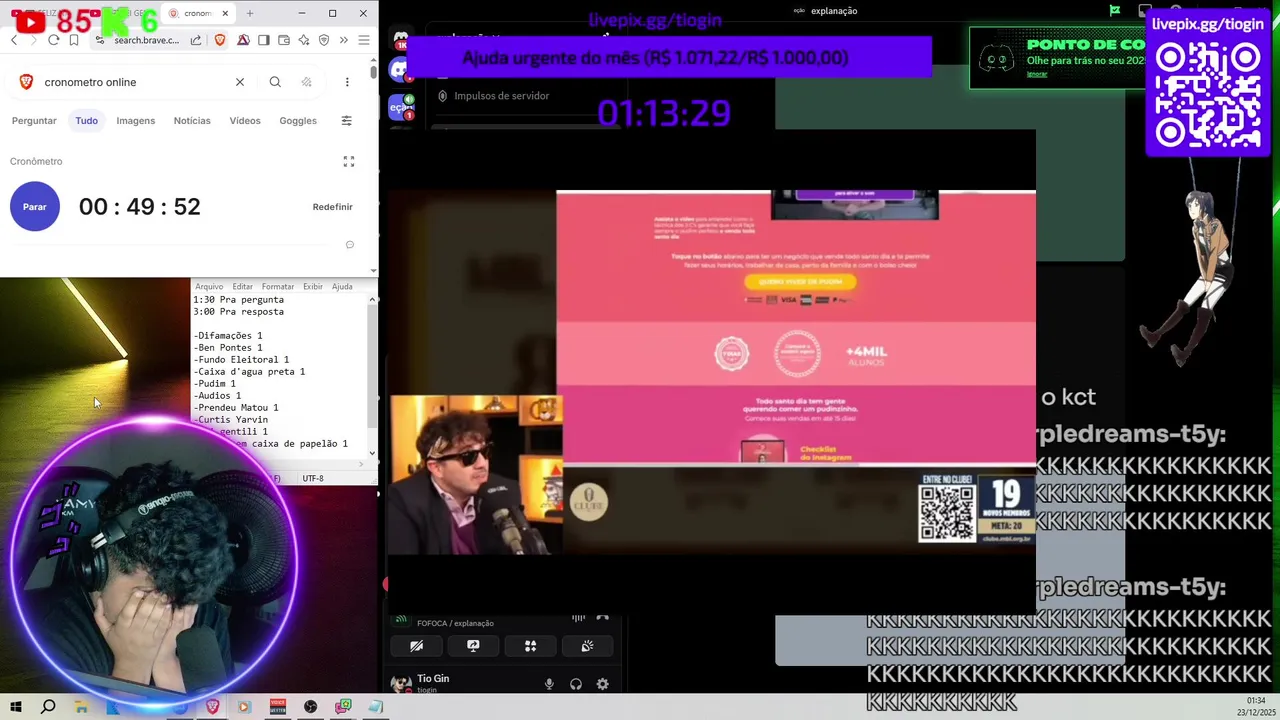Toggle Discord microphone mute
The height and width of the screenshot is (720, 1280).
coord(549,684)
